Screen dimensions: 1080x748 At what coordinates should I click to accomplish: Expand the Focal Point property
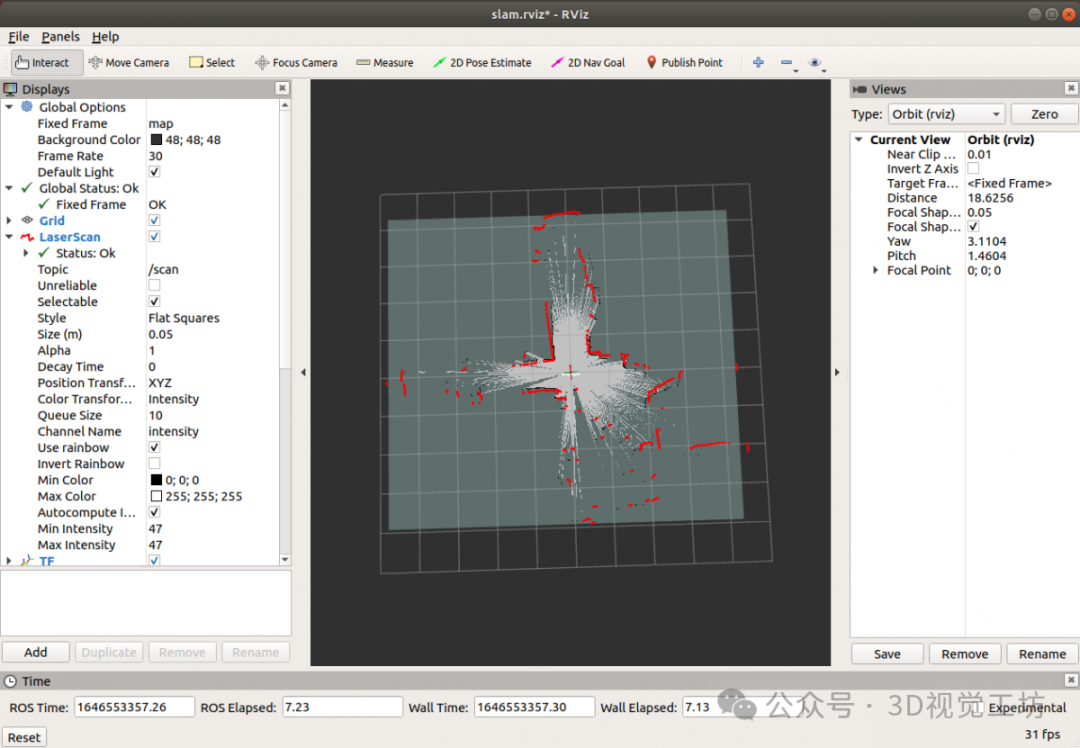point(875,270)
